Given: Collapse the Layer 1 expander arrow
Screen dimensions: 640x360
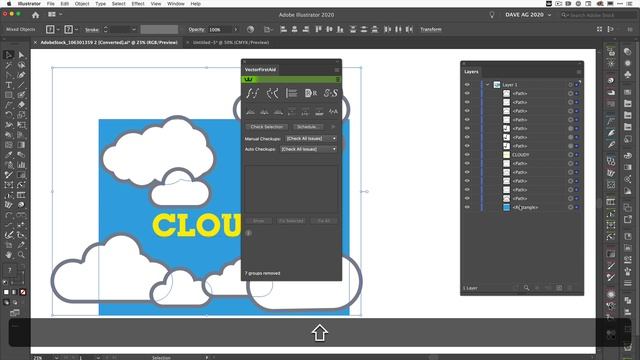Looking at the screenshot, I should [x=487, y=85].
